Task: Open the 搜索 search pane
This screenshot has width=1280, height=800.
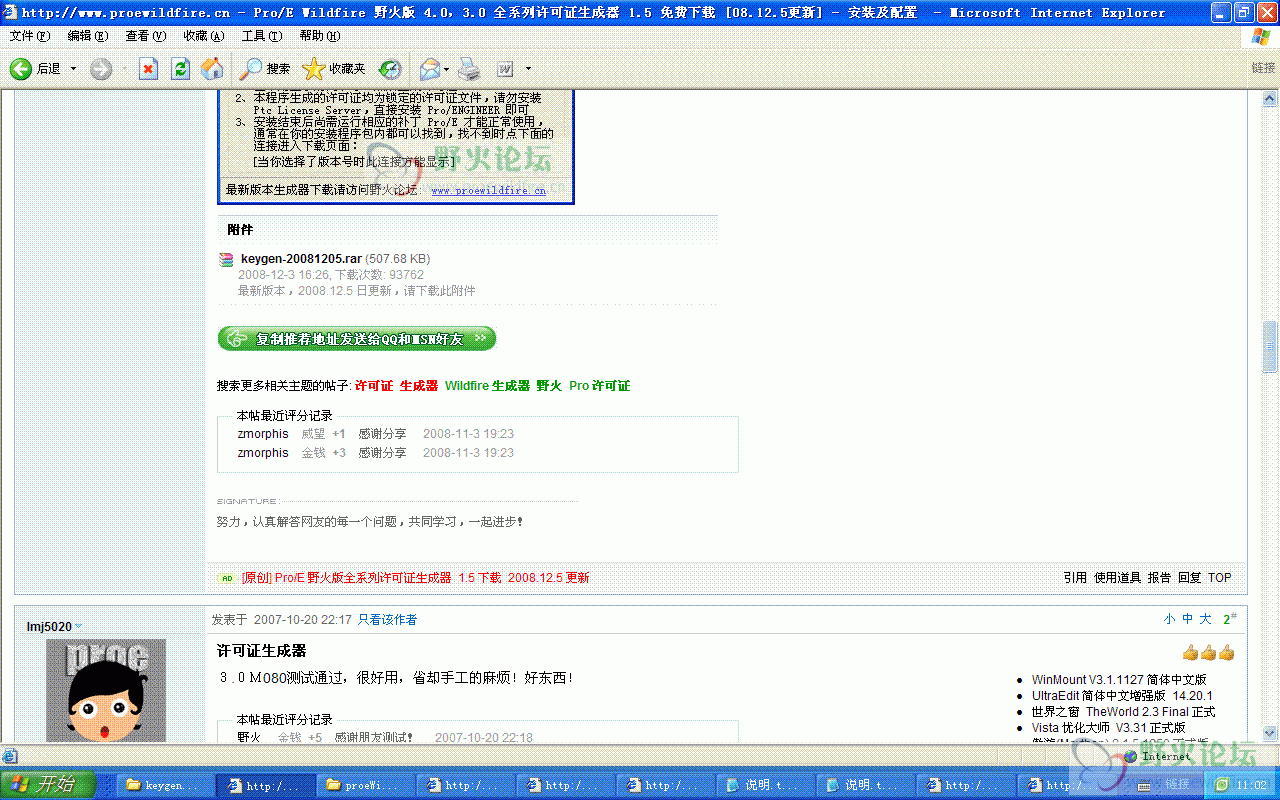Action: pos(265,68)
